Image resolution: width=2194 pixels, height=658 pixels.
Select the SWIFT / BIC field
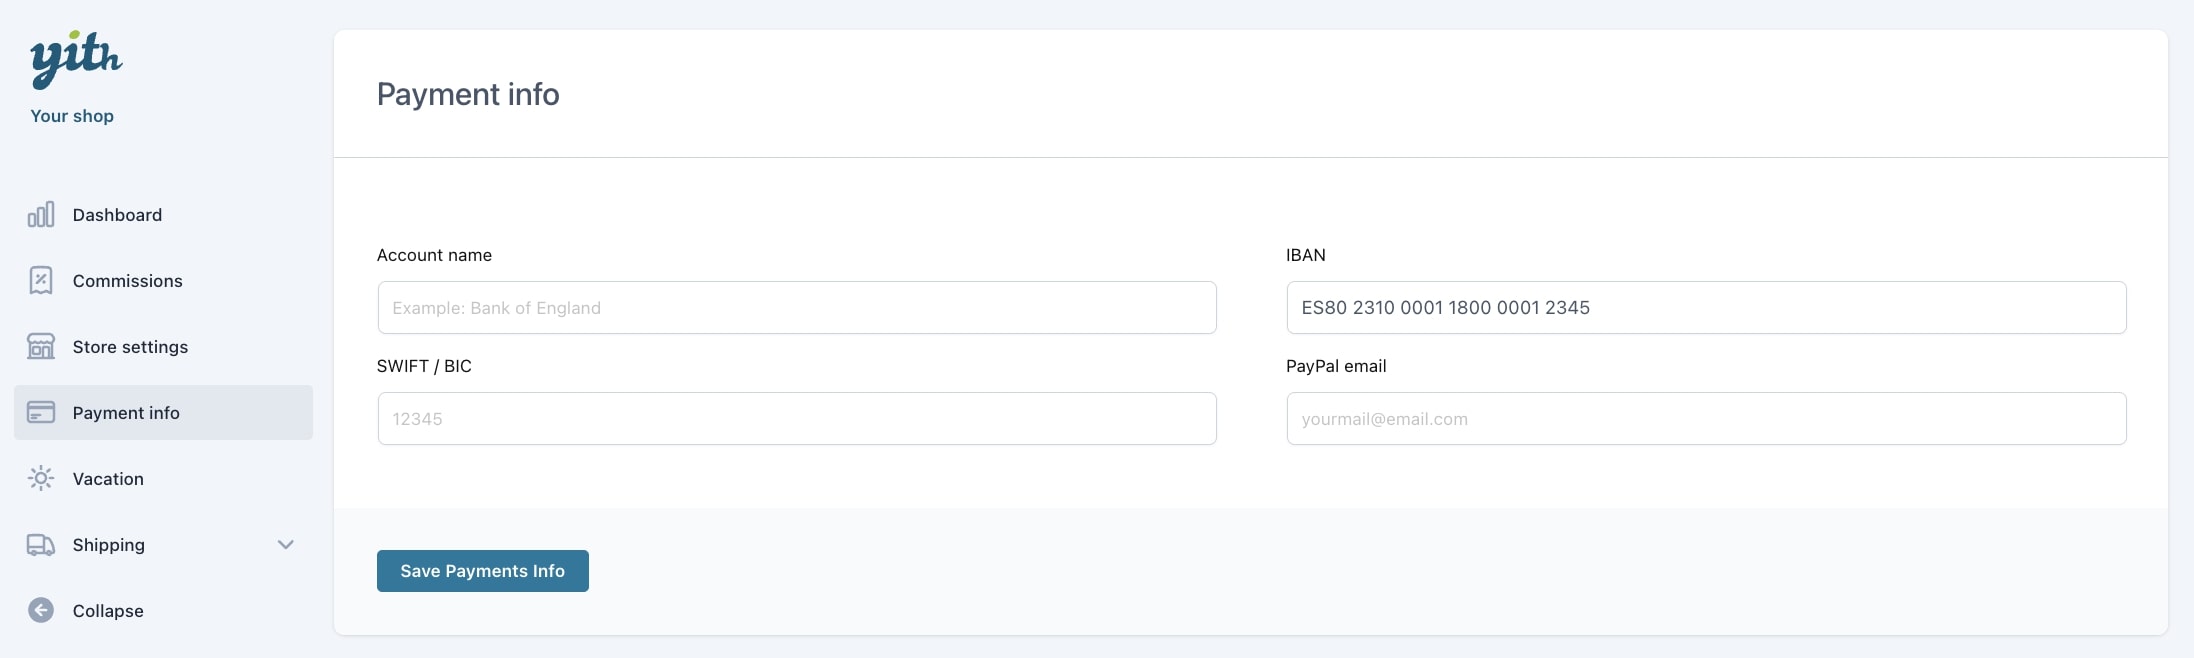click(797, 419)
